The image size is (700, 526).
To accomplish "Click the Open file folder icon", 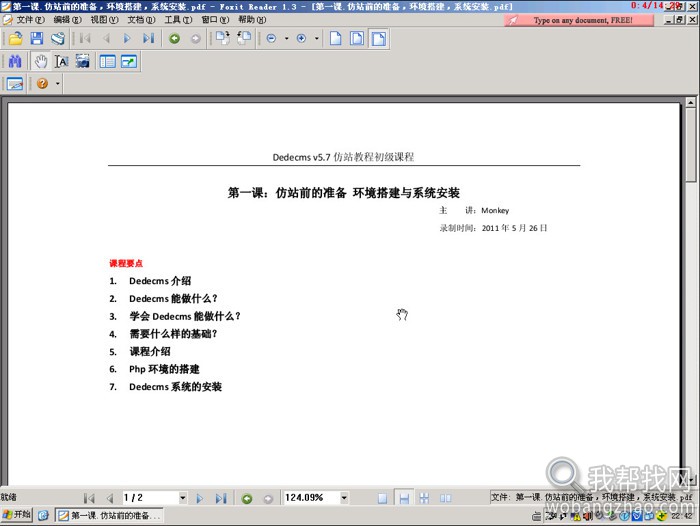I will tap(15, 38).
